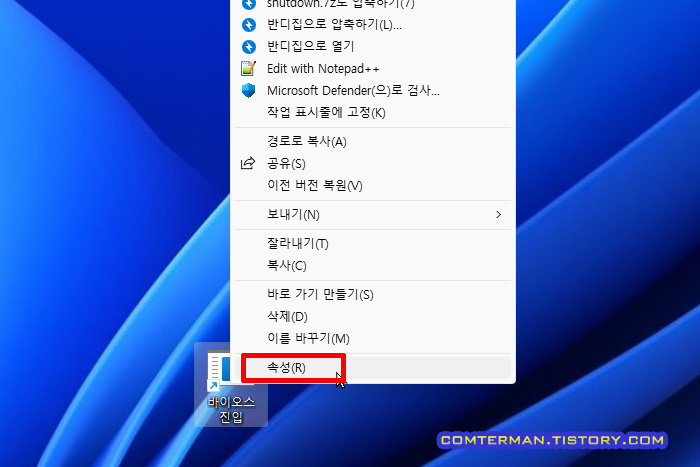Select 작업 표시줄에 고정(K)
700x467 pixels.
click(x=373, y=113)
